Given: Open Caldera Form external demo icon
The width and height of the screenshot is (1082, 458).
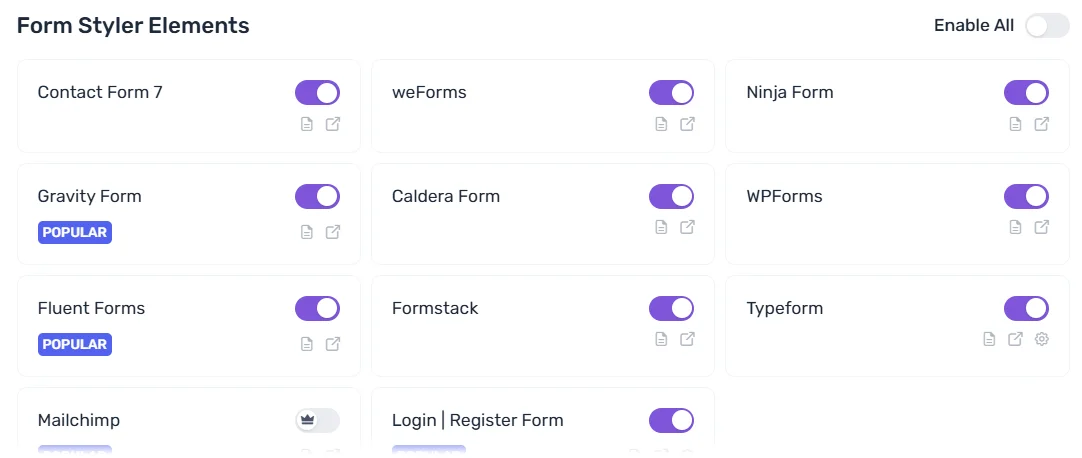Looking at the screenshot, I should [x=688, y=227].
